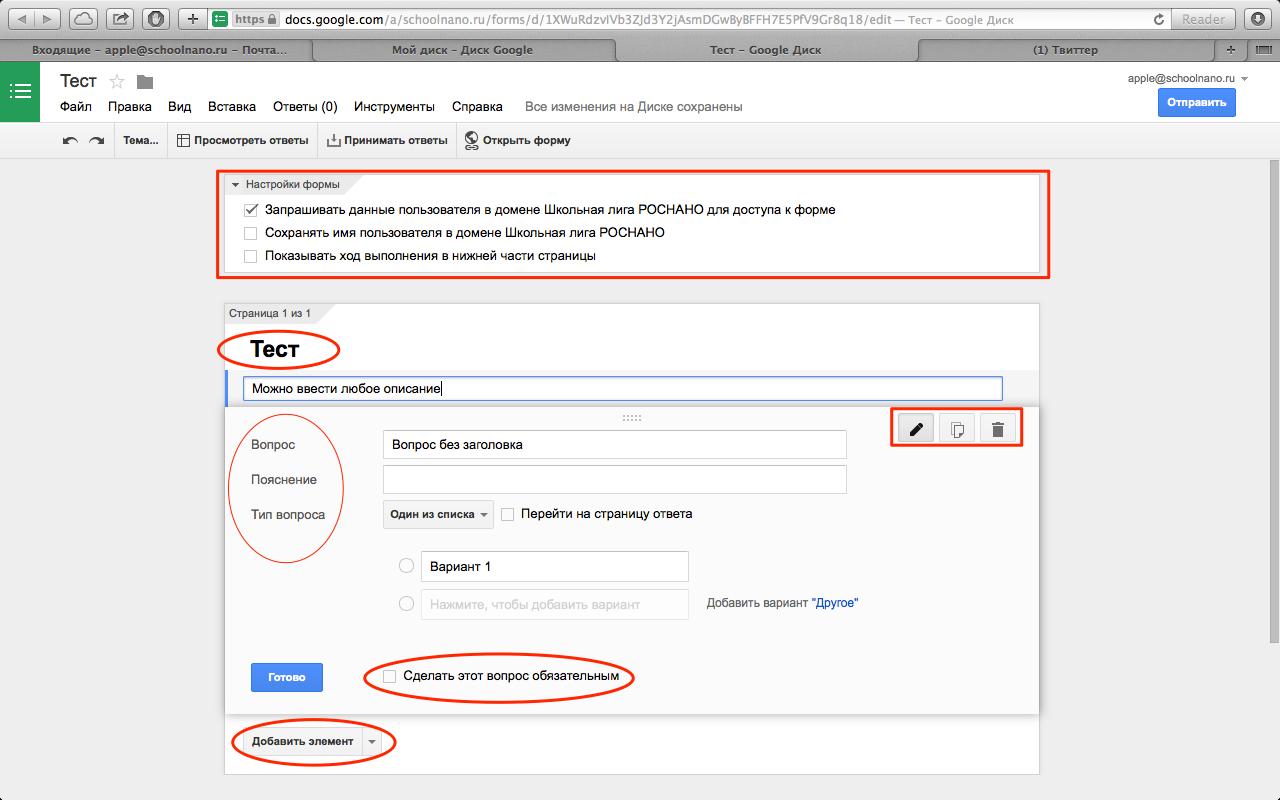Click the Добавить элемент button
The width and height of the screenshot is (1280, 800).
click(x=302, y=742)
